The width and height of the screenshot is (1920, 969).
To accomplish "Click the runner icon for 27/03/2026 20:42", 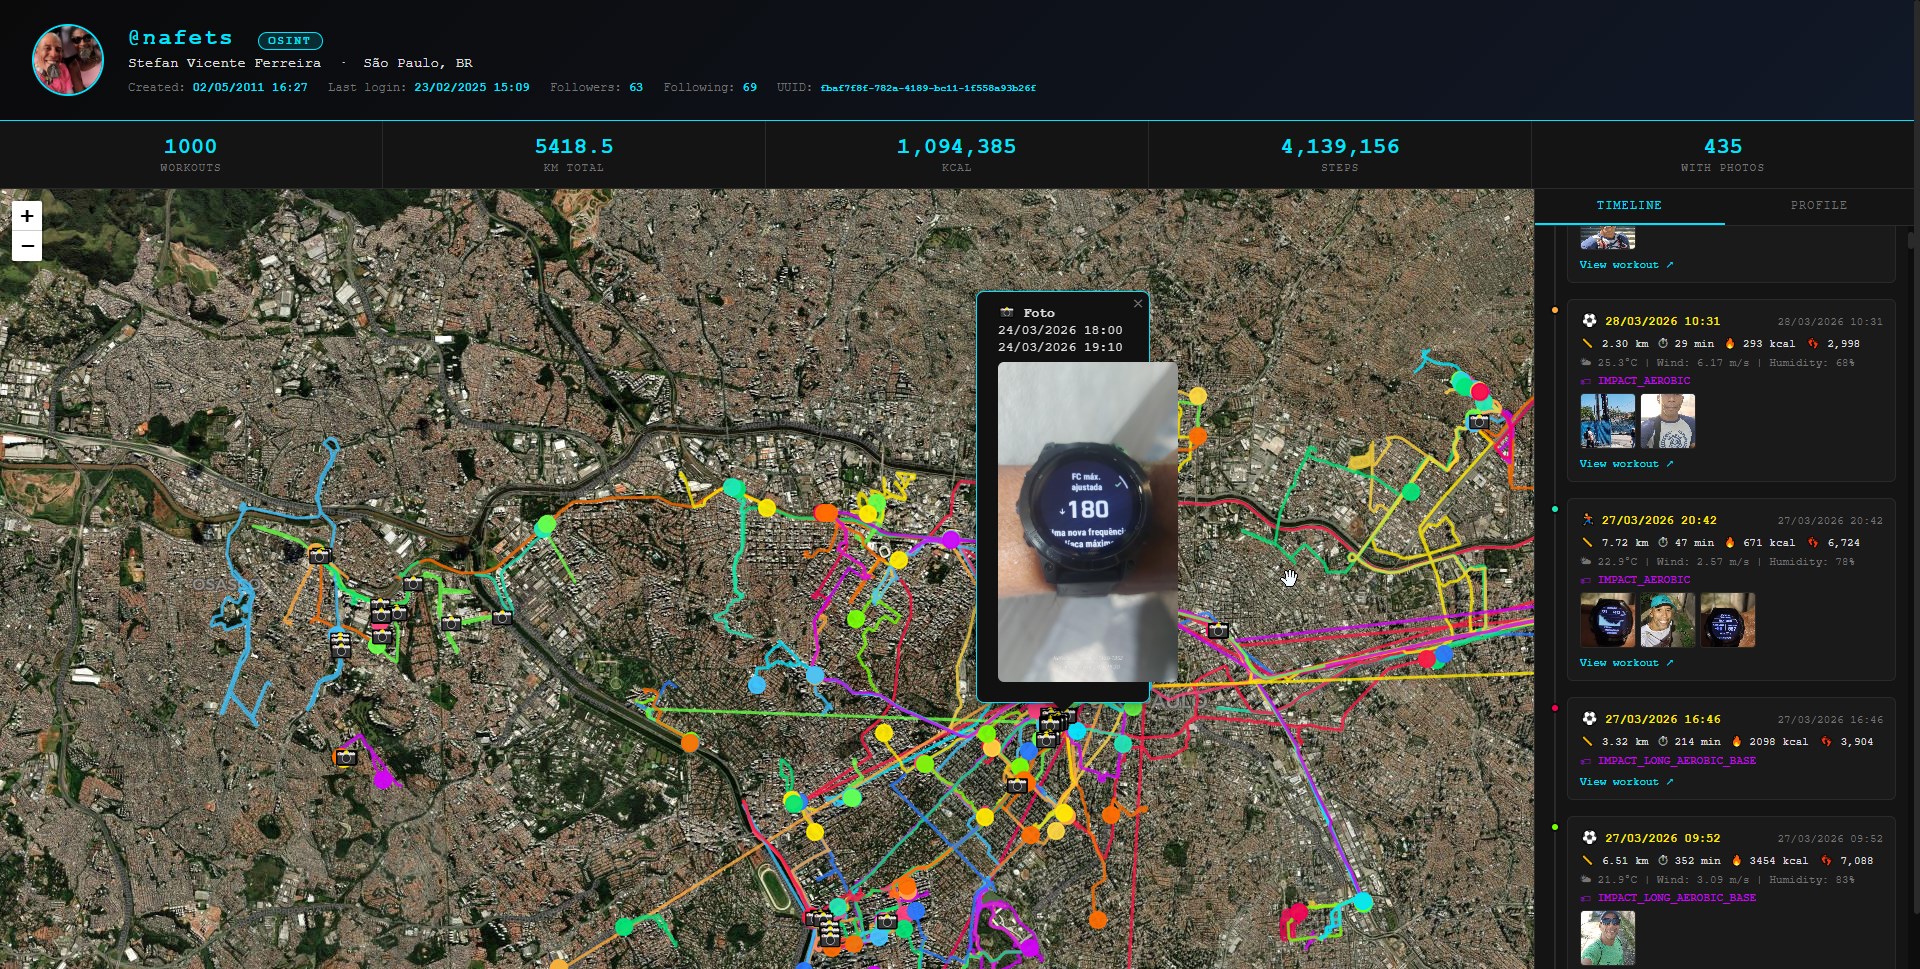I will [x=1588, y=520].
